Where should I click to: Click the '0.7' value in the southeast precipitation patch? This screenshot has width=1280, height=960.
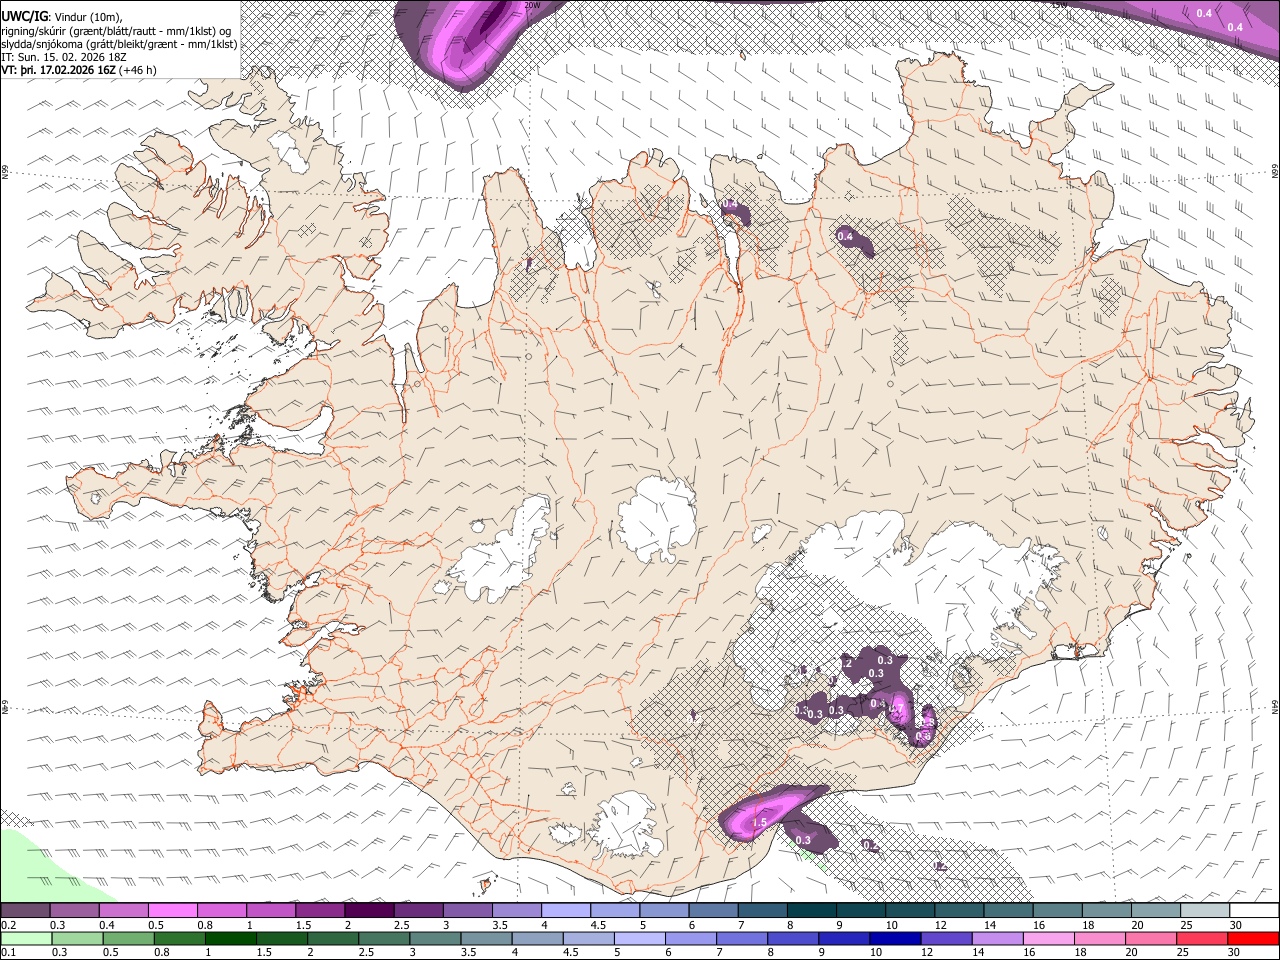897,710
